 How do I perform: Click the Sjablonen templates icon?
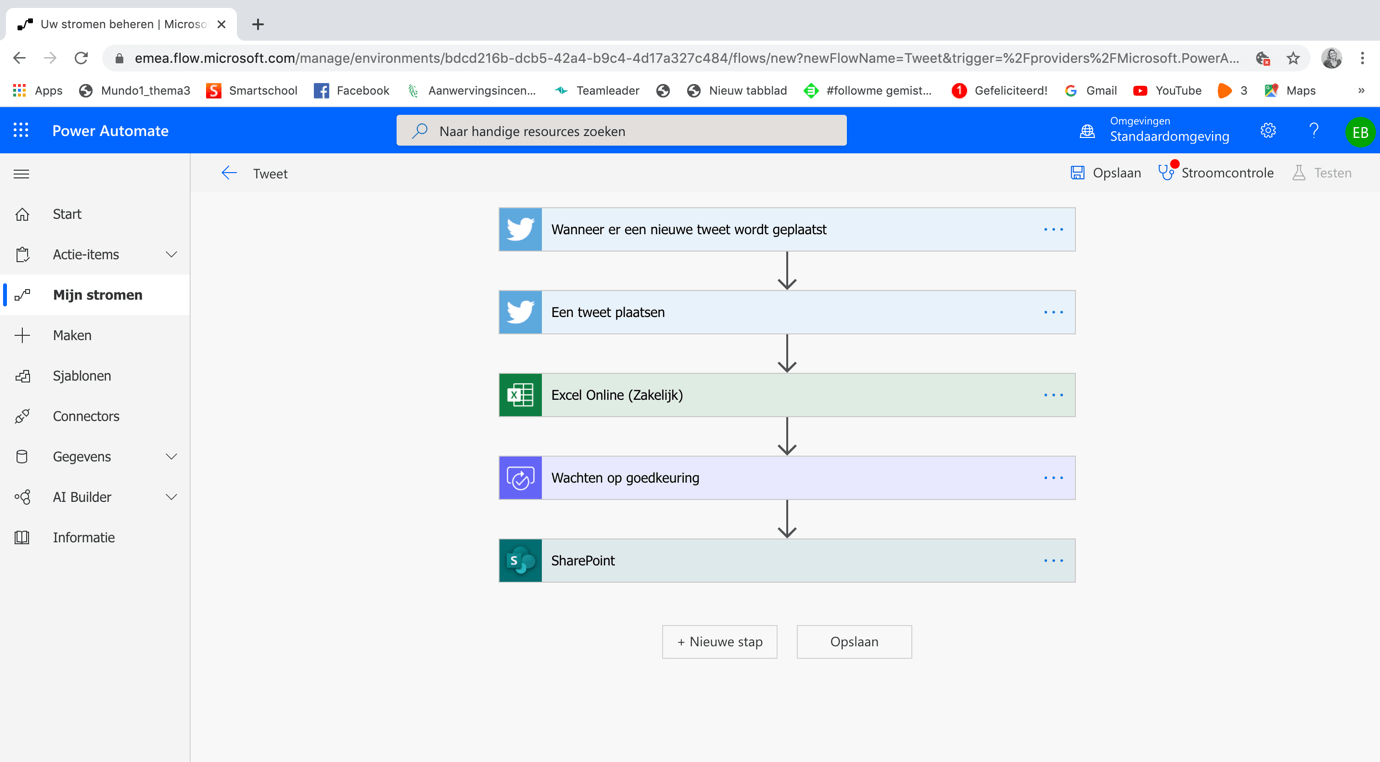[22, 376]
